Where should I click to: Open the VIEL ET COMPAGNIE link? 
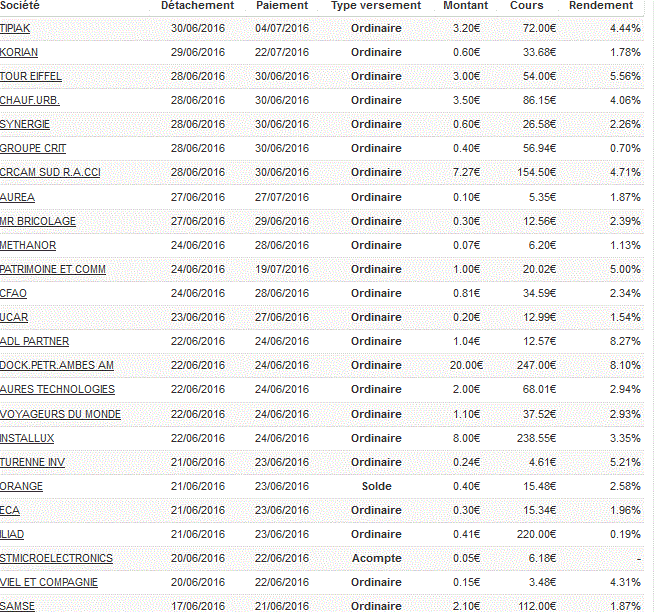click(49, 583)
